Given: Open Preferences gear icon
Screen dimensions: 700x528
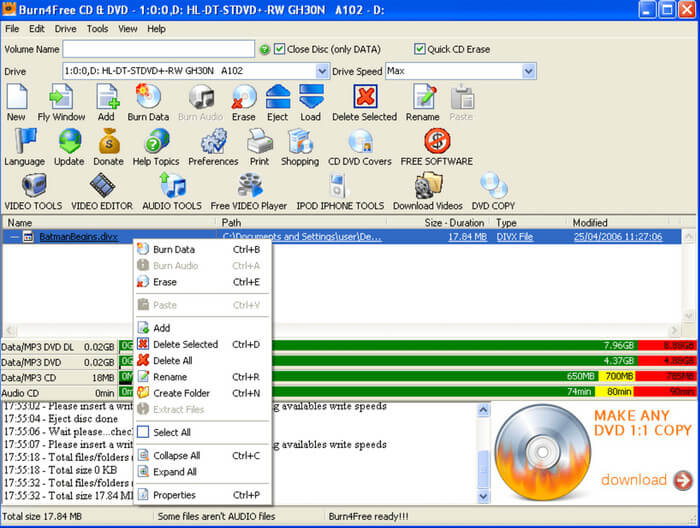Looking at the screenshot, I should click(x=214, y=141).
